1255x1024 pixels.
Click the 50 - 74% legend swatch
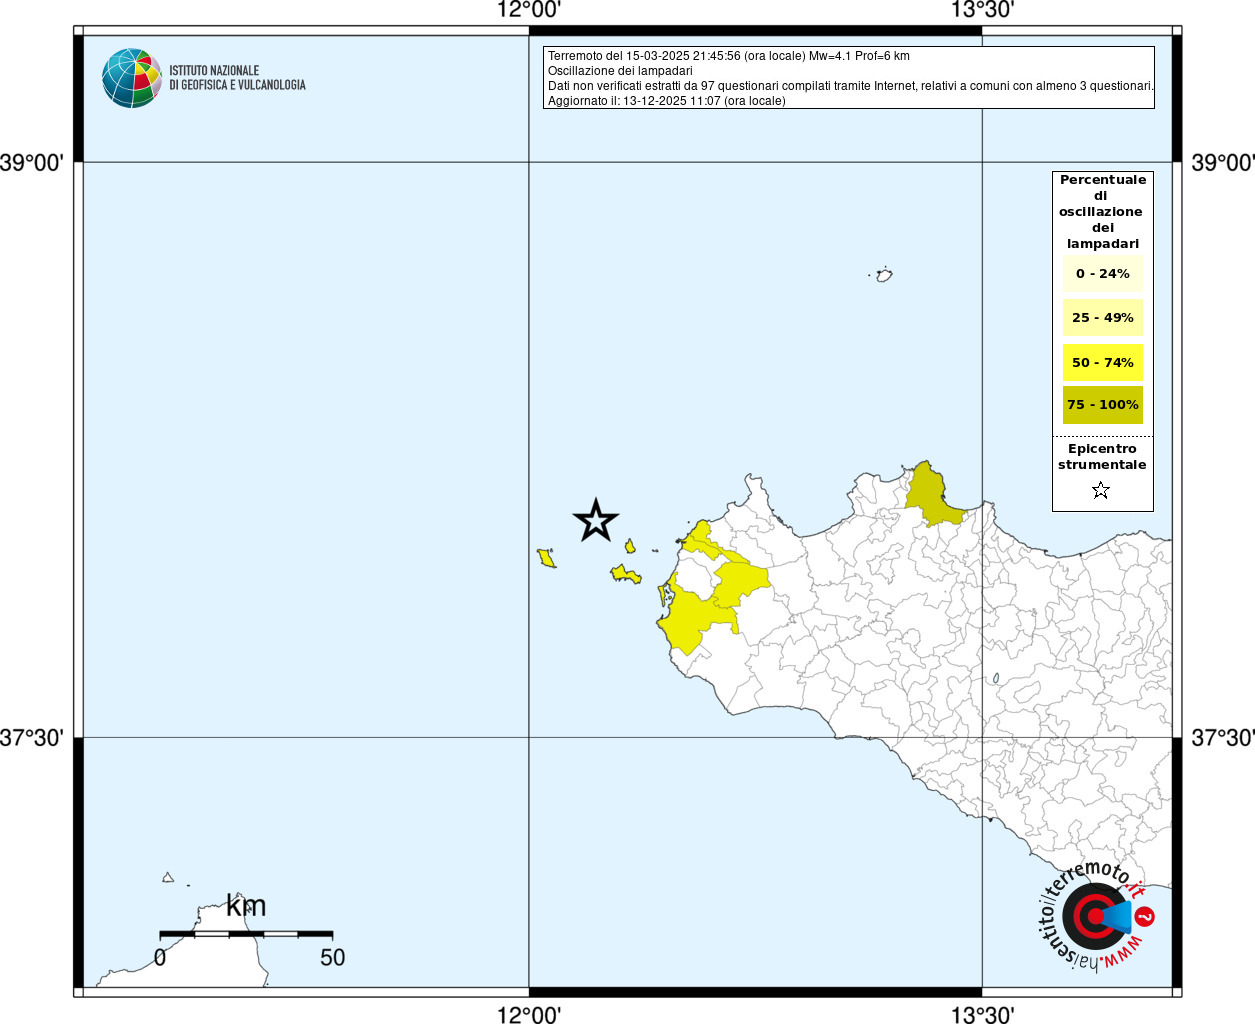(x=1102, y=362)
